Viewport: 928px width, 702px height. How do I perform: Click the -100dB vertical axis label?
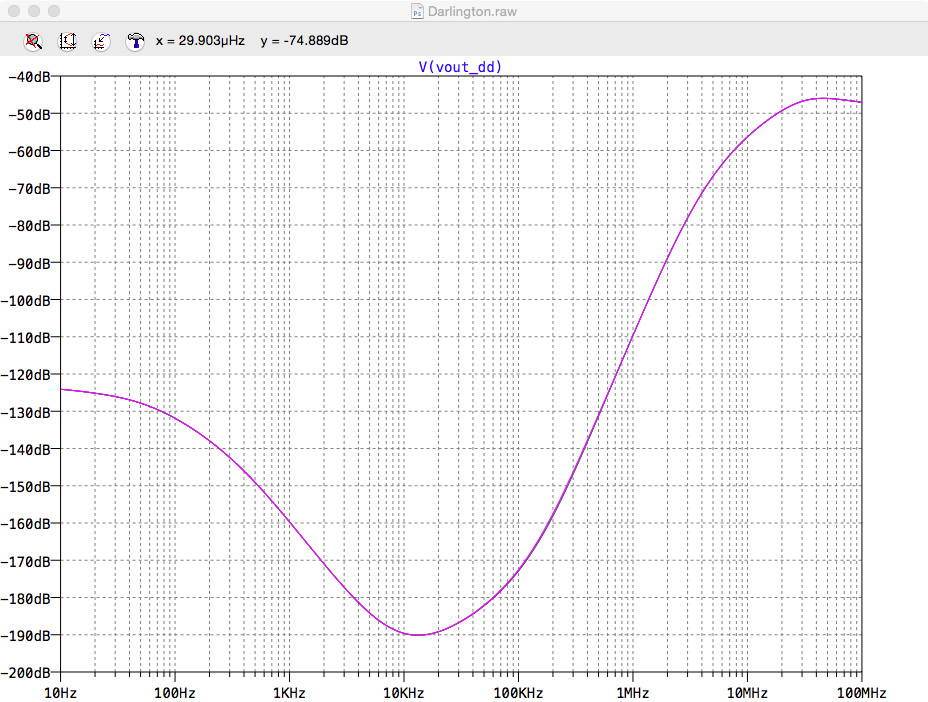coord(25,301)
